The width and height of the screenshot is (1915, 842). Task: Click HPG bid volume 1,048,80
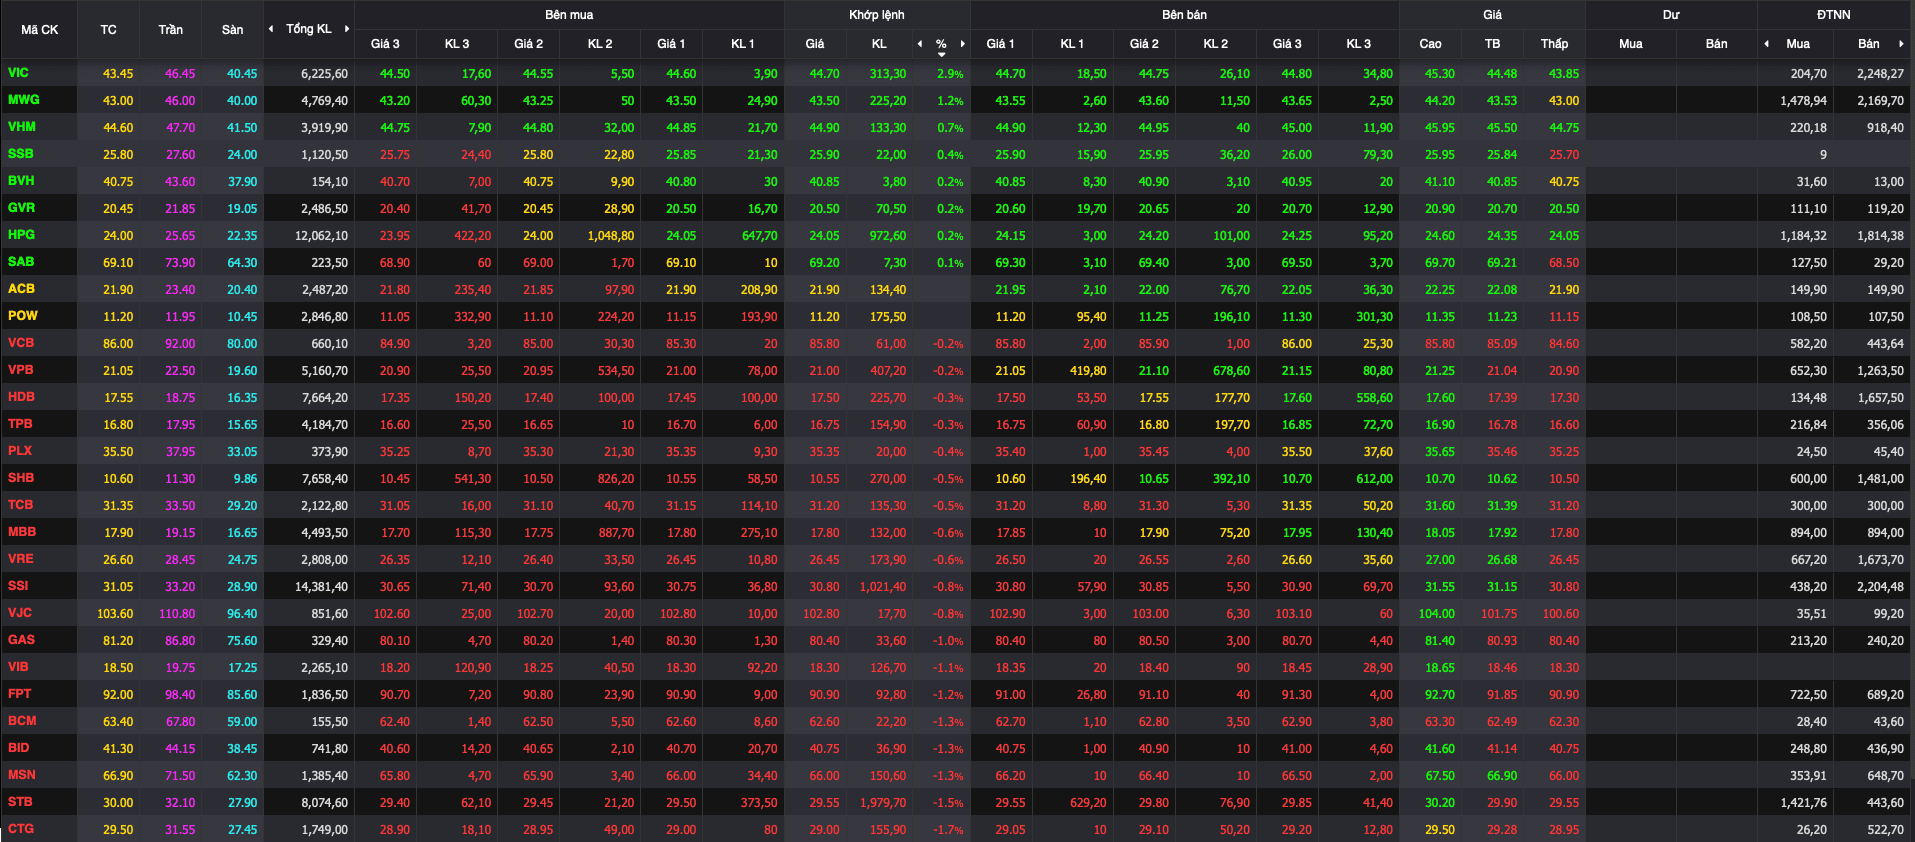pyautogui.click(x=610, y=236)
